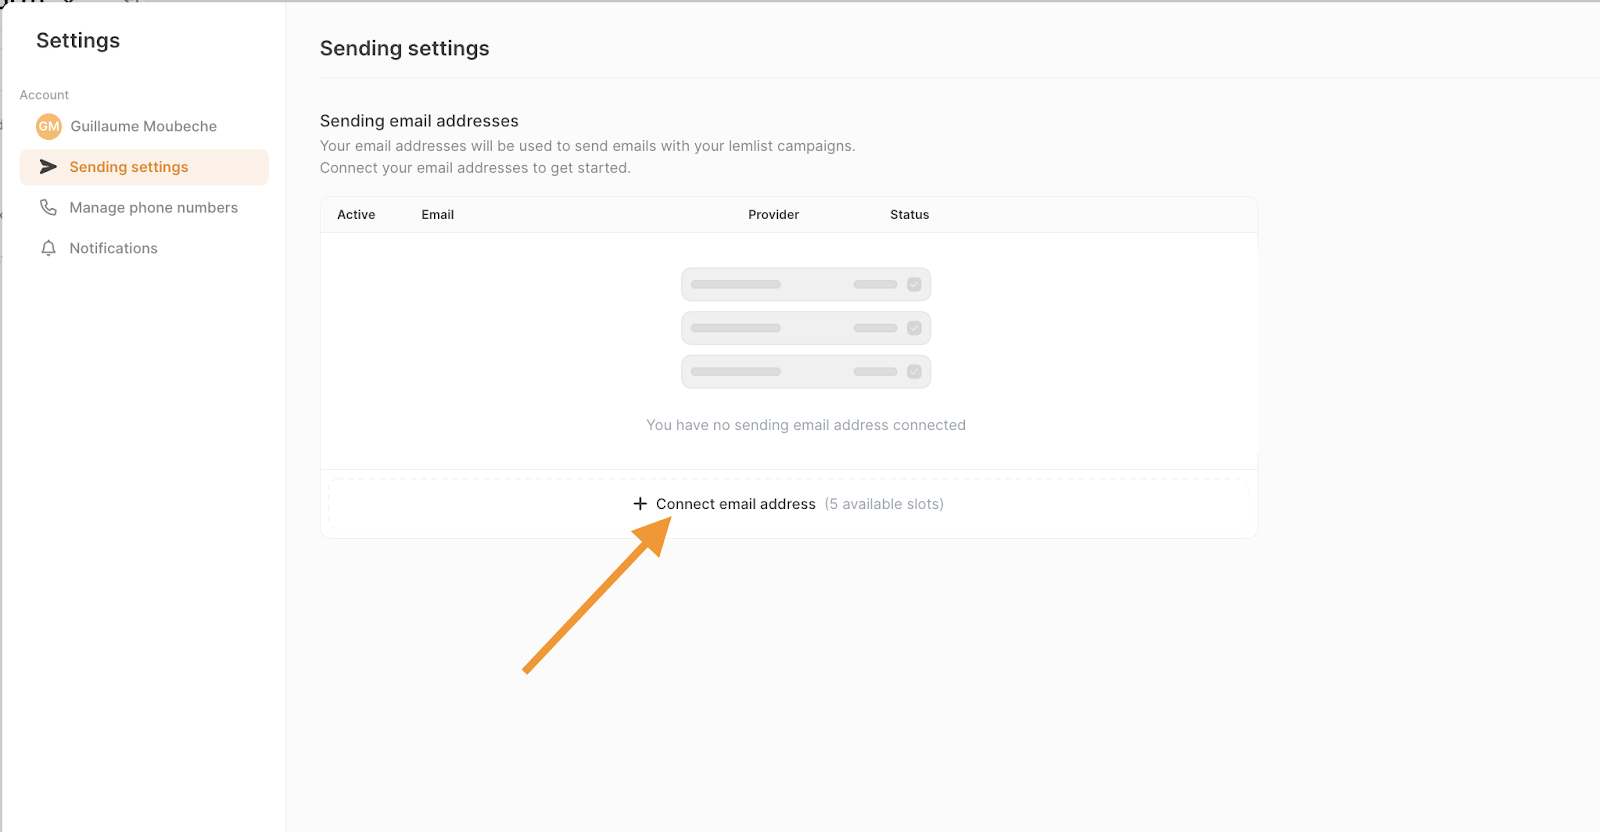Screen dimensions: 1600x832
Task: Click the Active column header
Action: [356, 215]
